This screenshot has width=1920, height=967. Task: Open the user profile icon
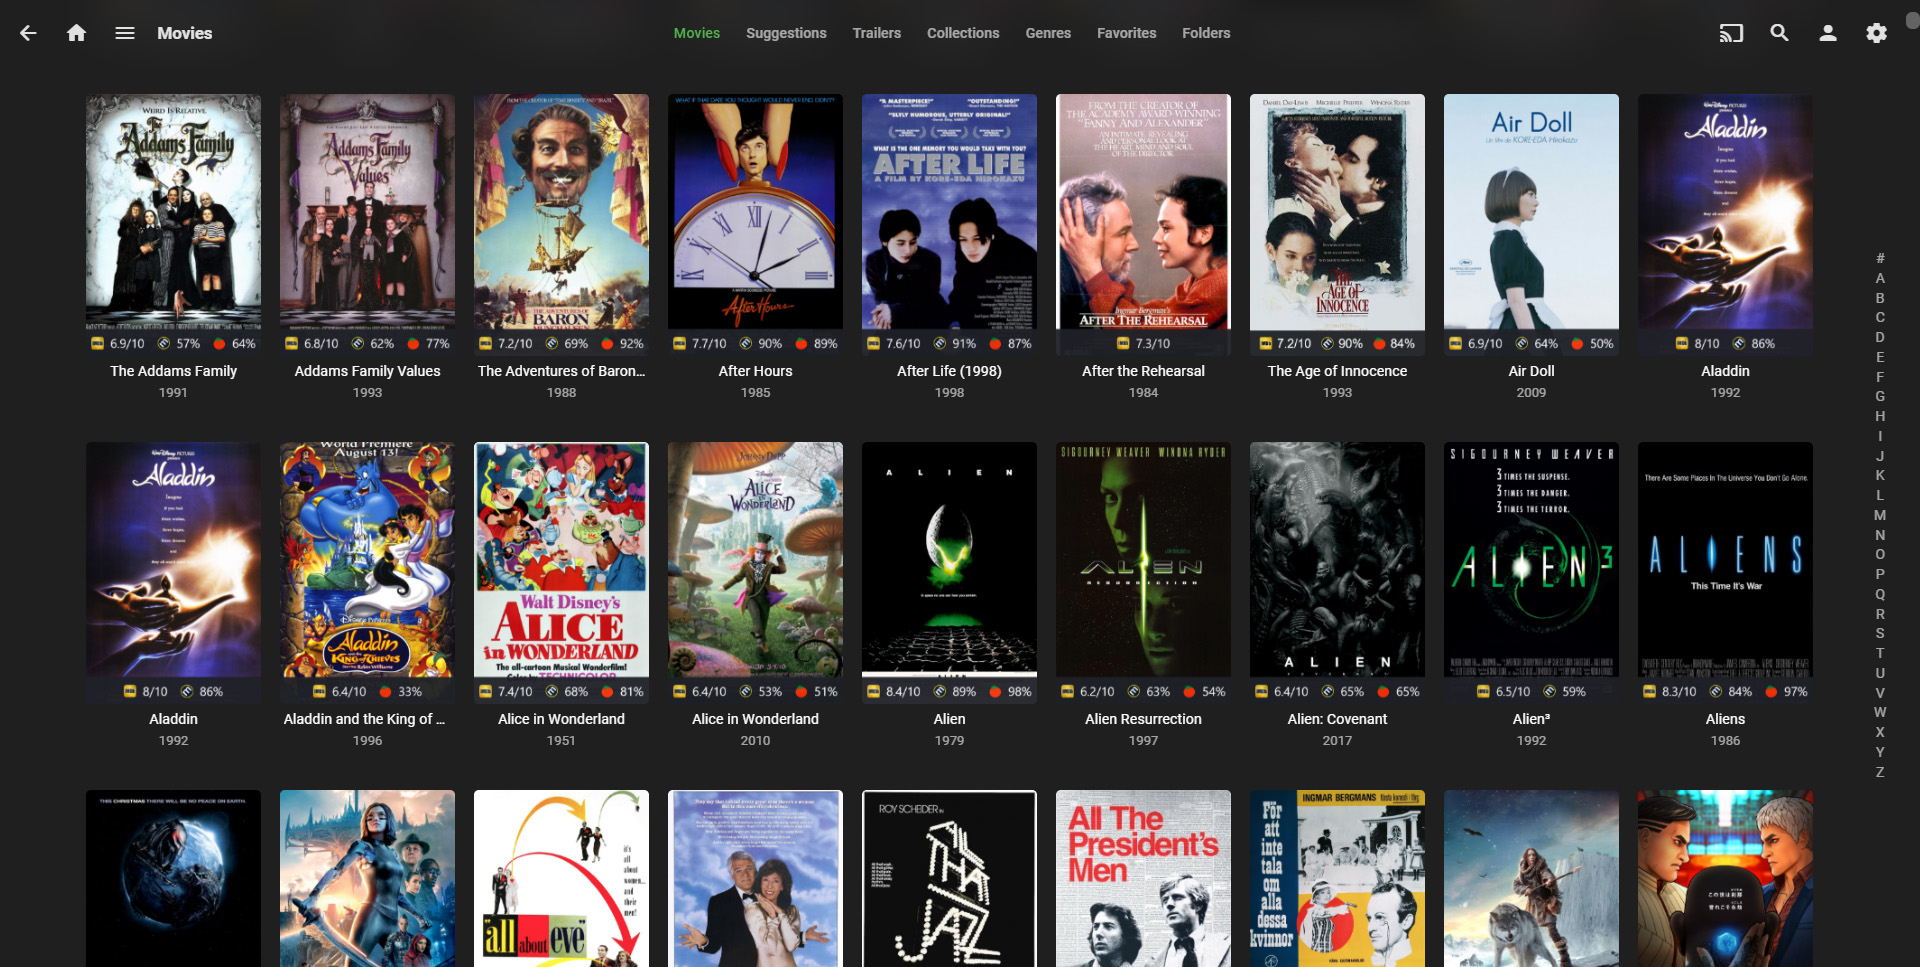tap(1827, 33)
